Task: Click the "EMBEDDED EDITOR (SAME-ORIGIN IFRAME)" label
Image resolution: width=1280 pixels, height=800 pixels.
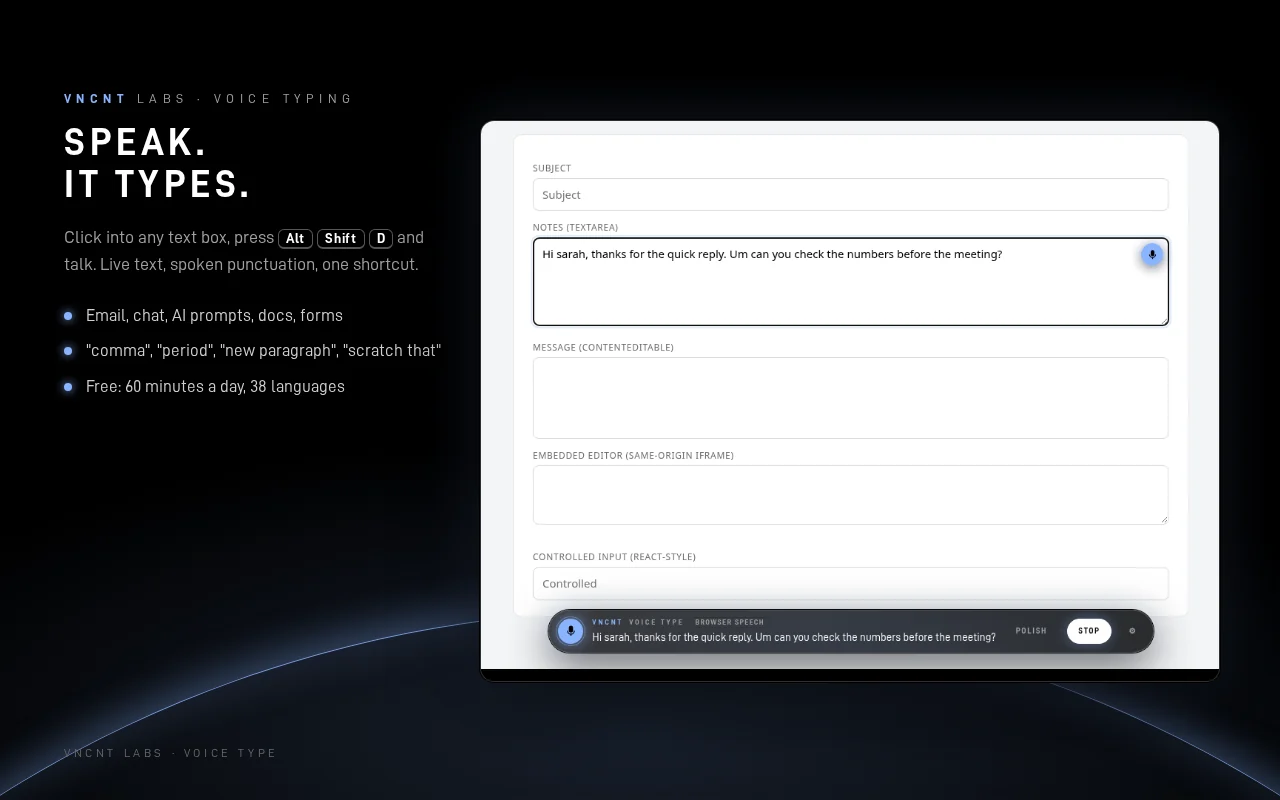Action: click(x=633, y=455)
